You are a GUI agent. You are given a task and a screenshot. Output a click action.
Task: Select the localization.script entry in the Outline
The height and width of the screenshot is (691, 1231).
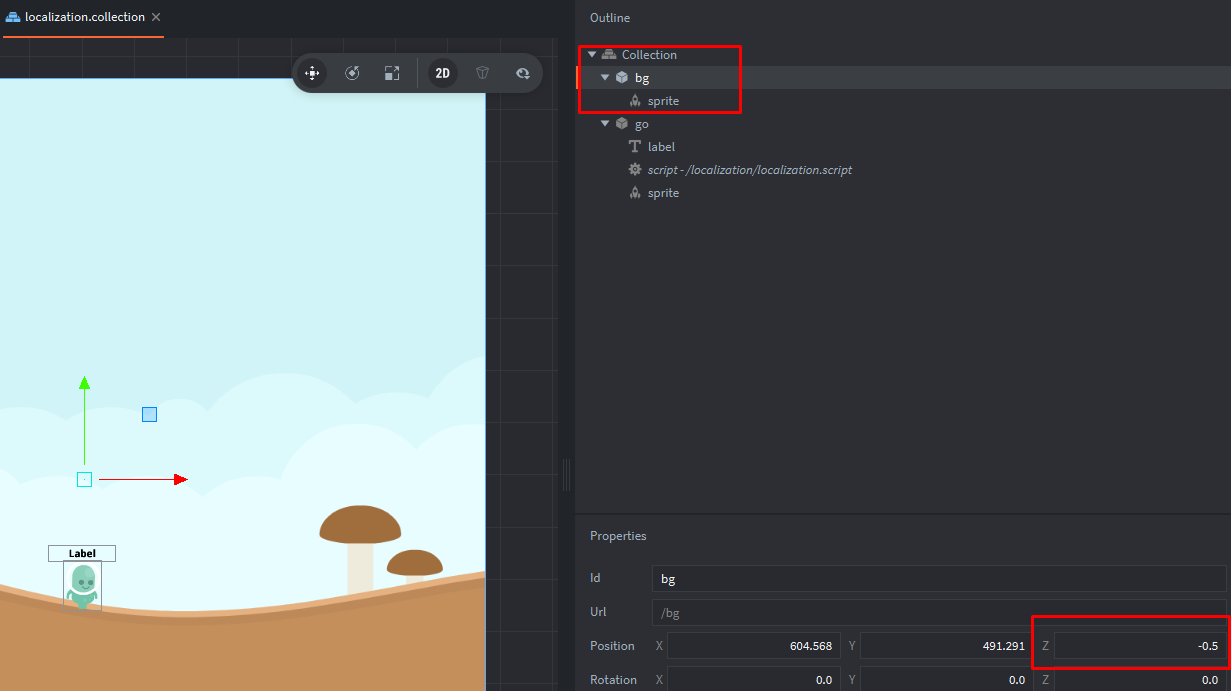(904, 170)
